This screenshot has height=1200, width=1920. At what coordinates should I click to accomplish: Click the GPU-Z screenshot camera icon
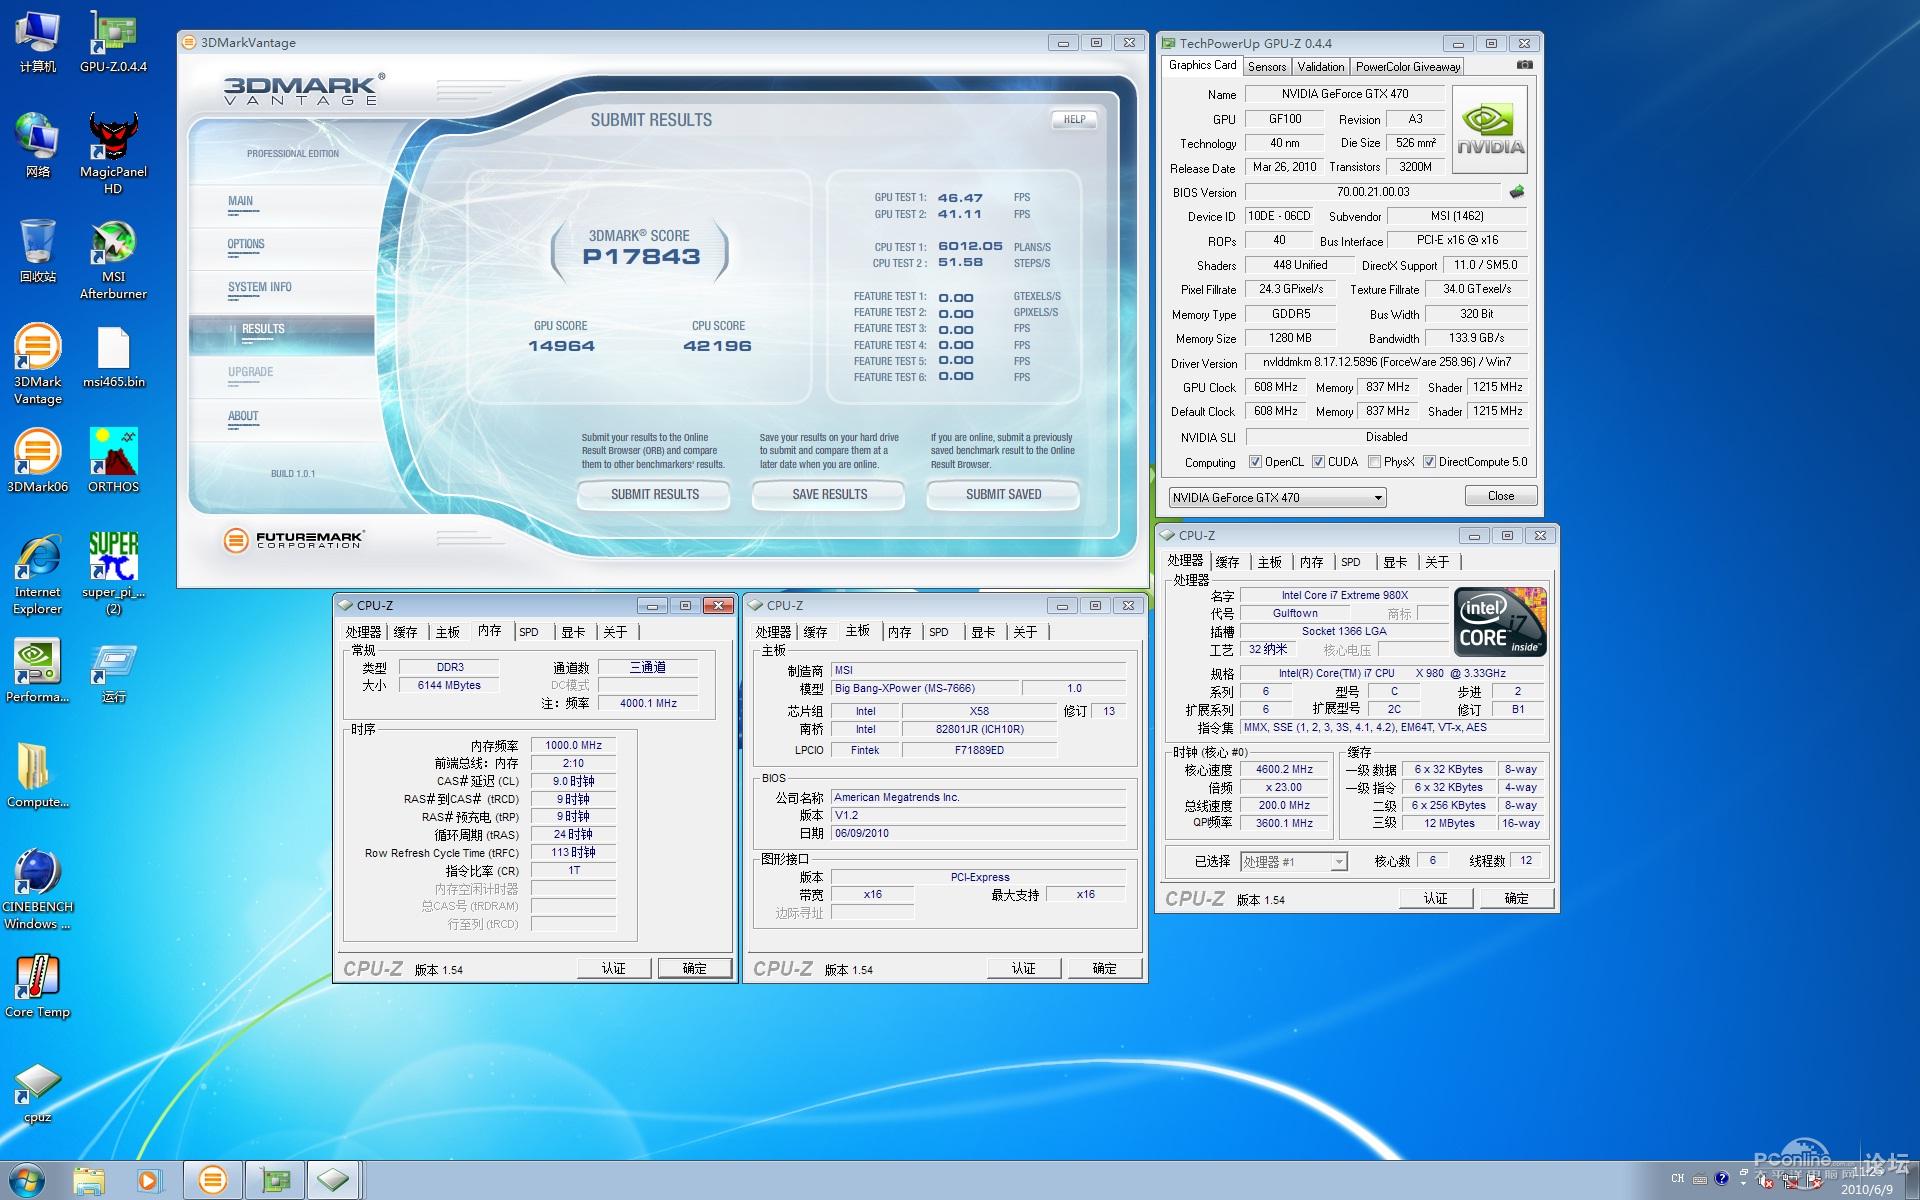tap(1524, 65)
